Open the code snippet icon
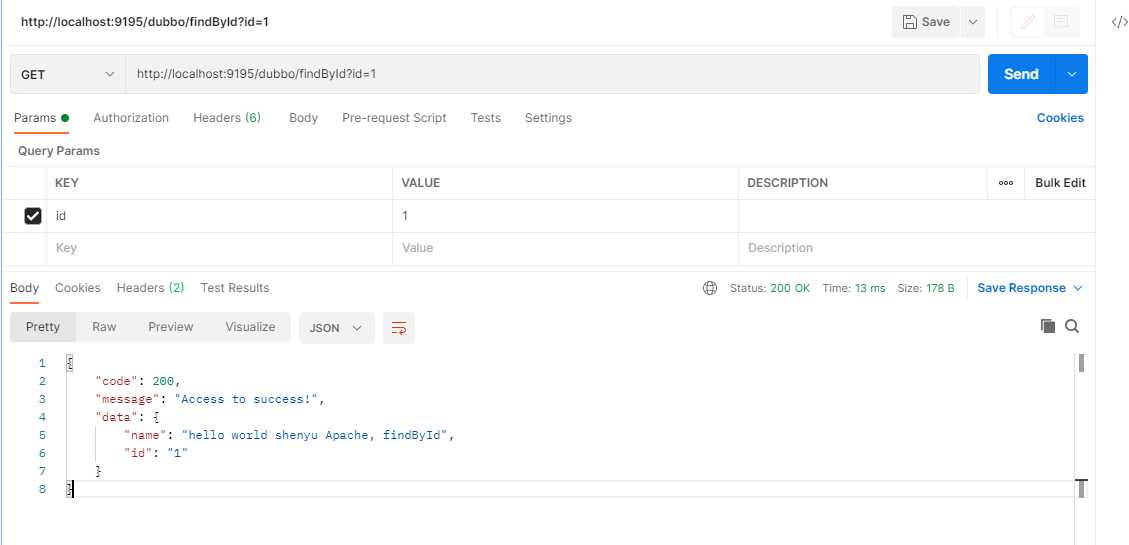The image size is (1129, 545). point(1119,22)
